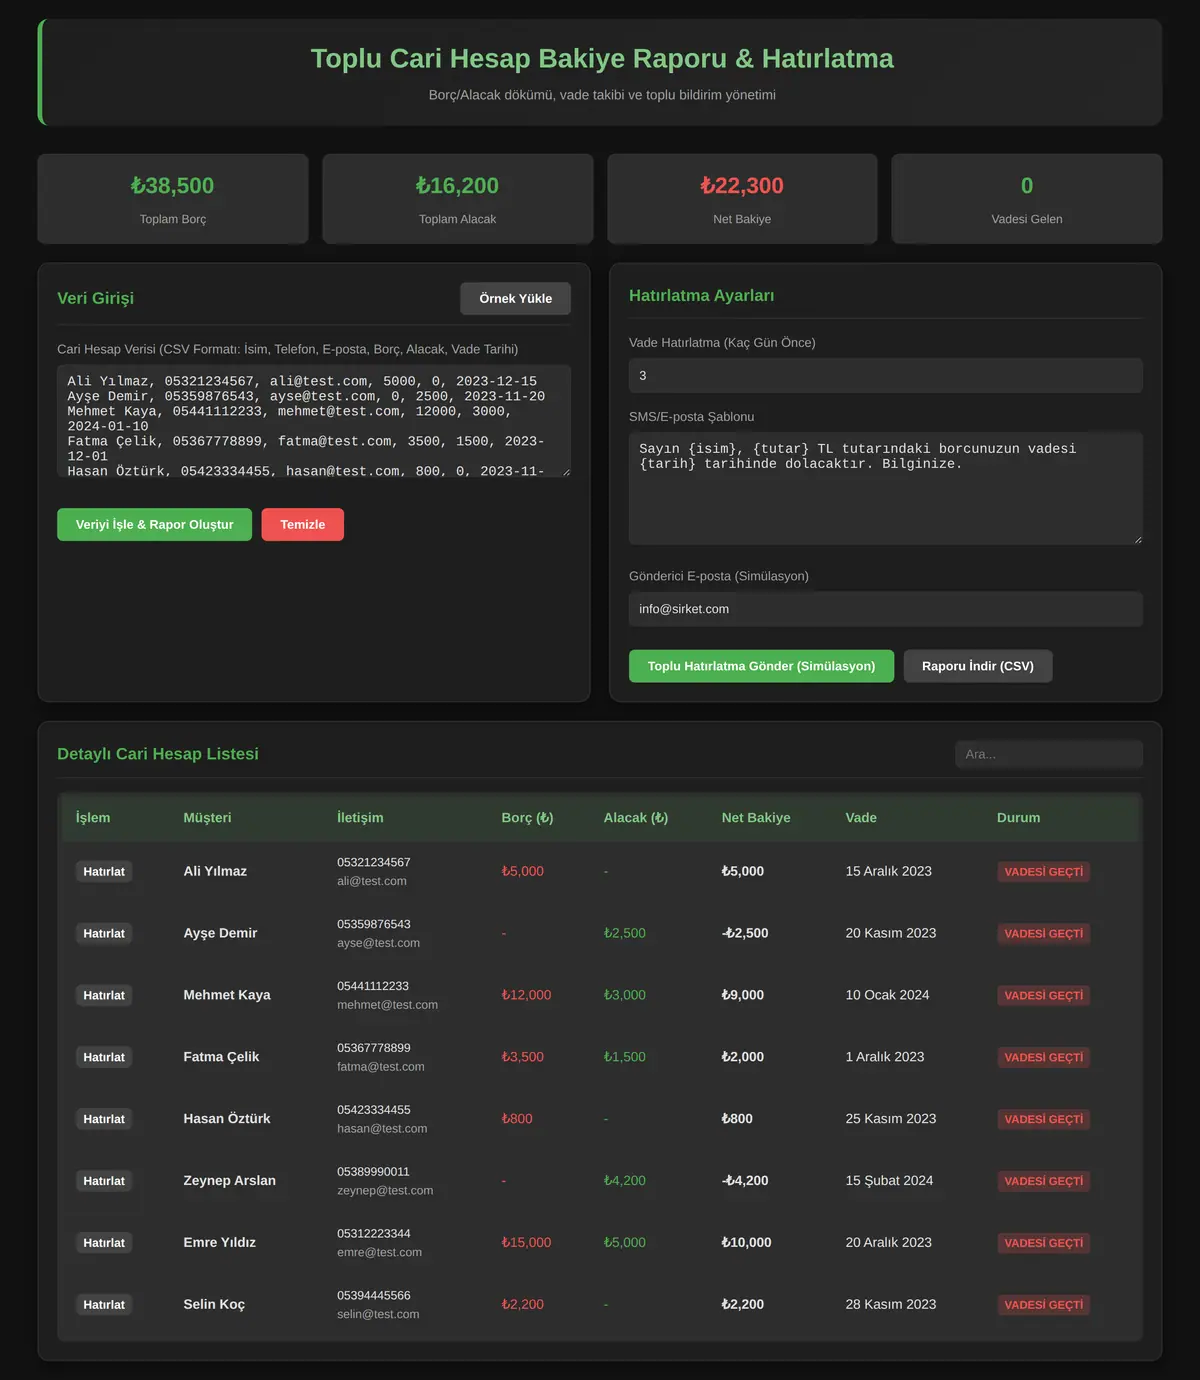Screen dimensions: 1200x1380
Task: Click the ₺38,500 Toplam Borç card
Action: pos(173,199)
